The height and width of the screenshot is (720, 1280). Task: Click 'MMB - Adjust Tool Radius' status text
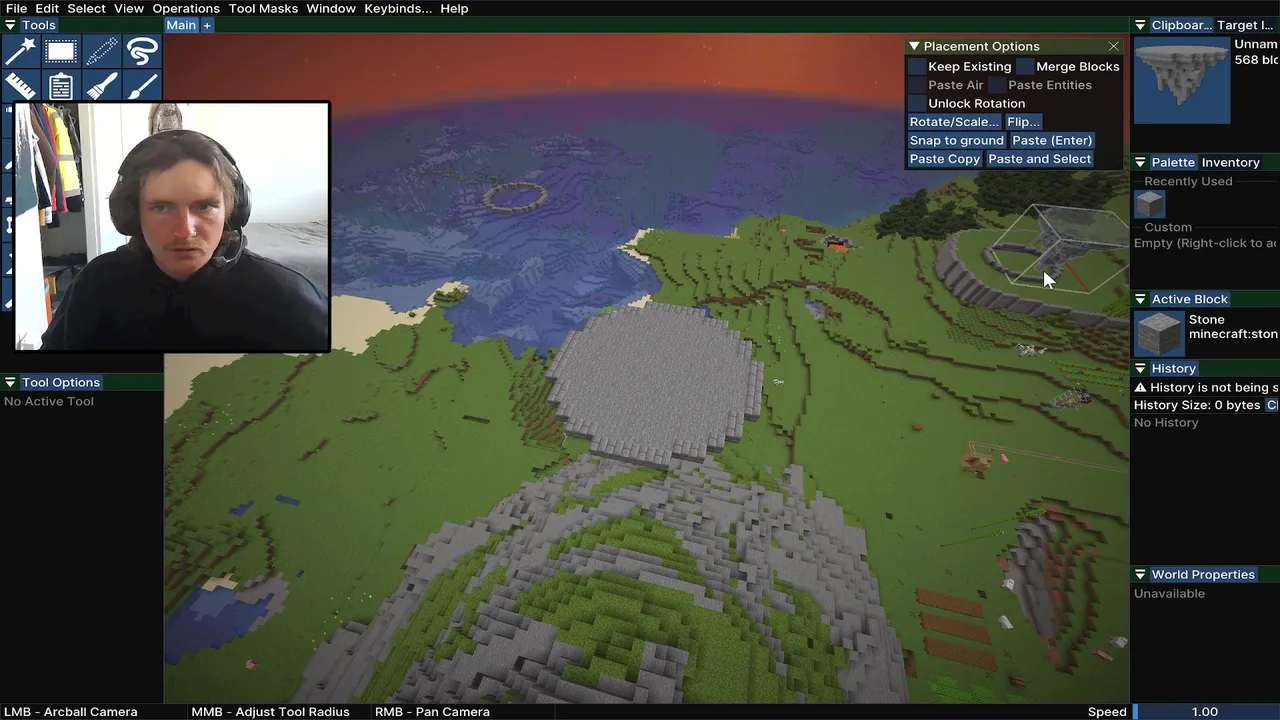(x=270, y=712)
